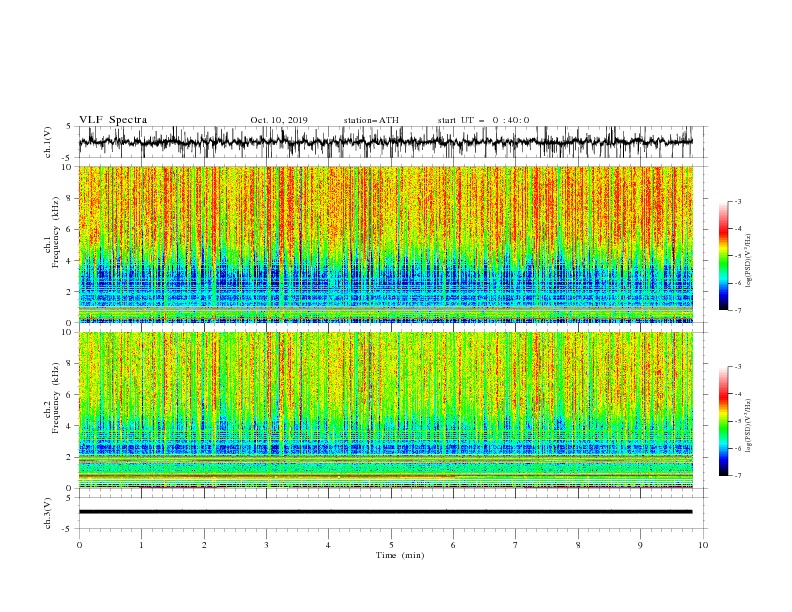Click inside the ch.2 spectrogram panel
The height and width of the screenshot is (612, 792).
pyautogui.click(x=385, y=410)
